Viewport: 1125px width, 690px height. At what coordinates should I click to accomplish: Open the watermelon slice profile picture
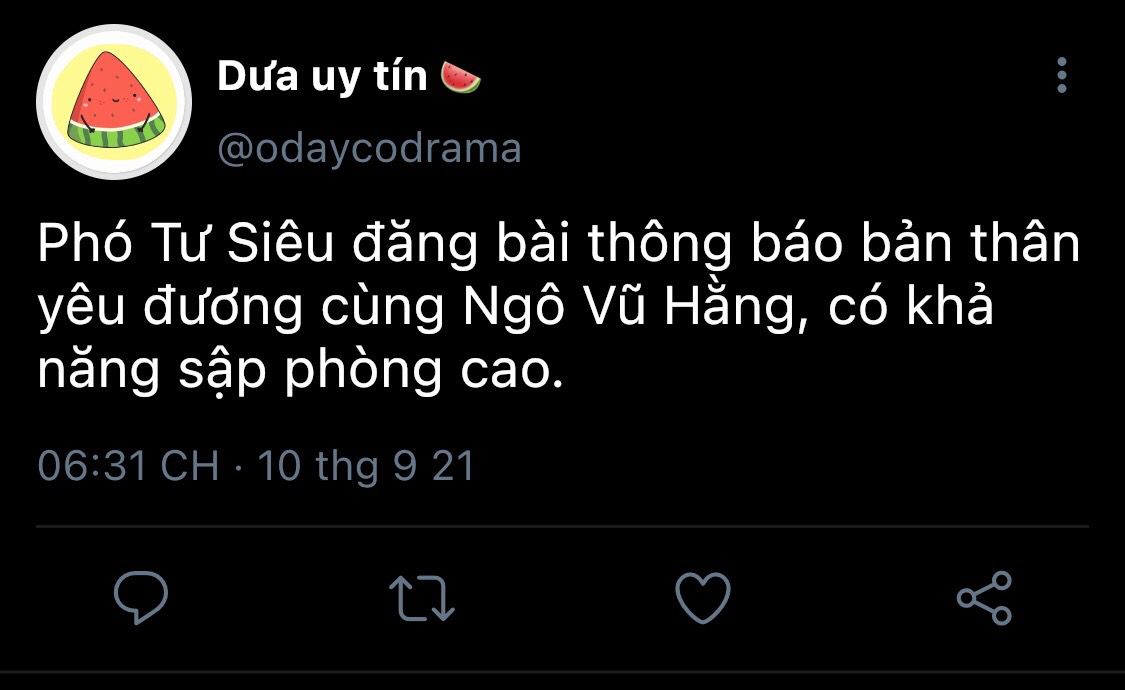114,102
